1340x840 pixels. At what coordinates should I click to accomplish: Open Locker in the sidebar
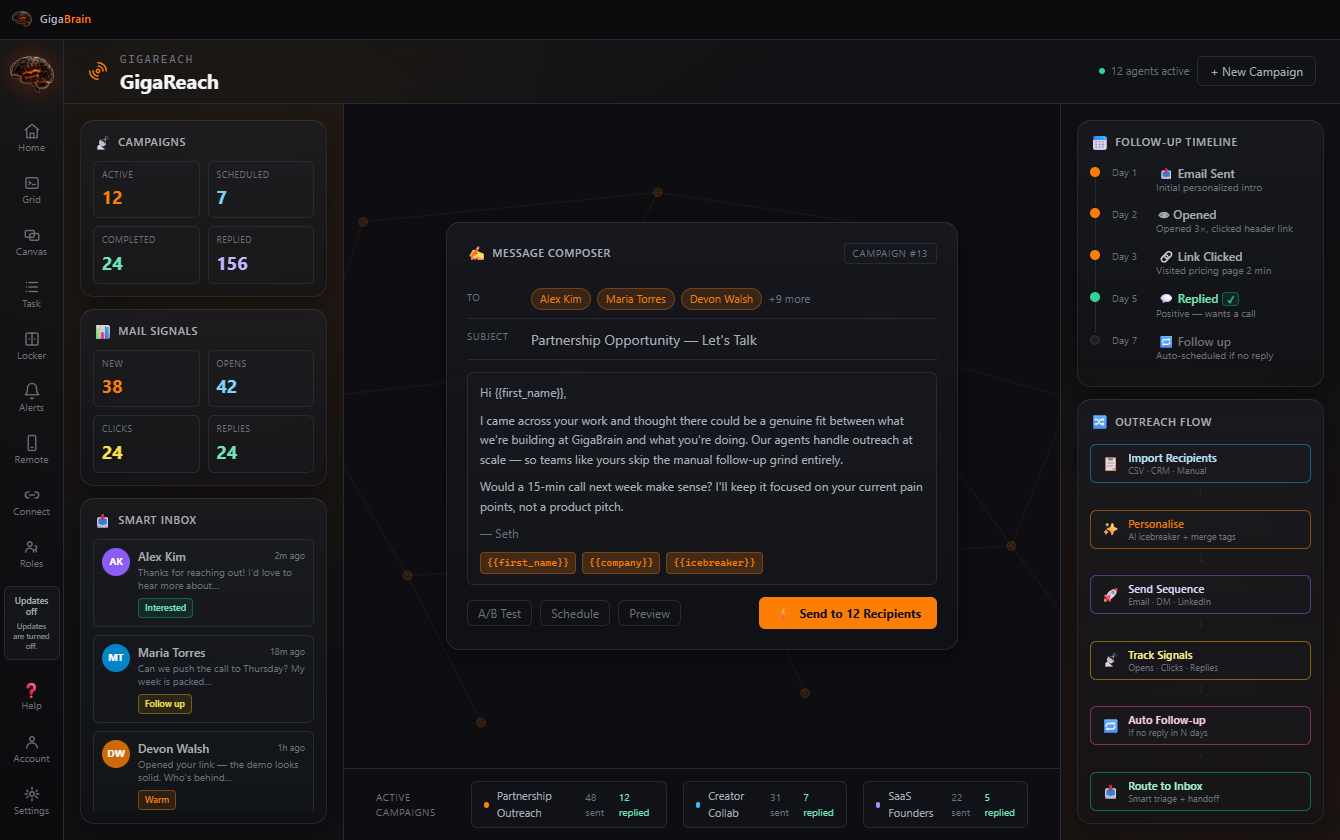click(32, 346)
